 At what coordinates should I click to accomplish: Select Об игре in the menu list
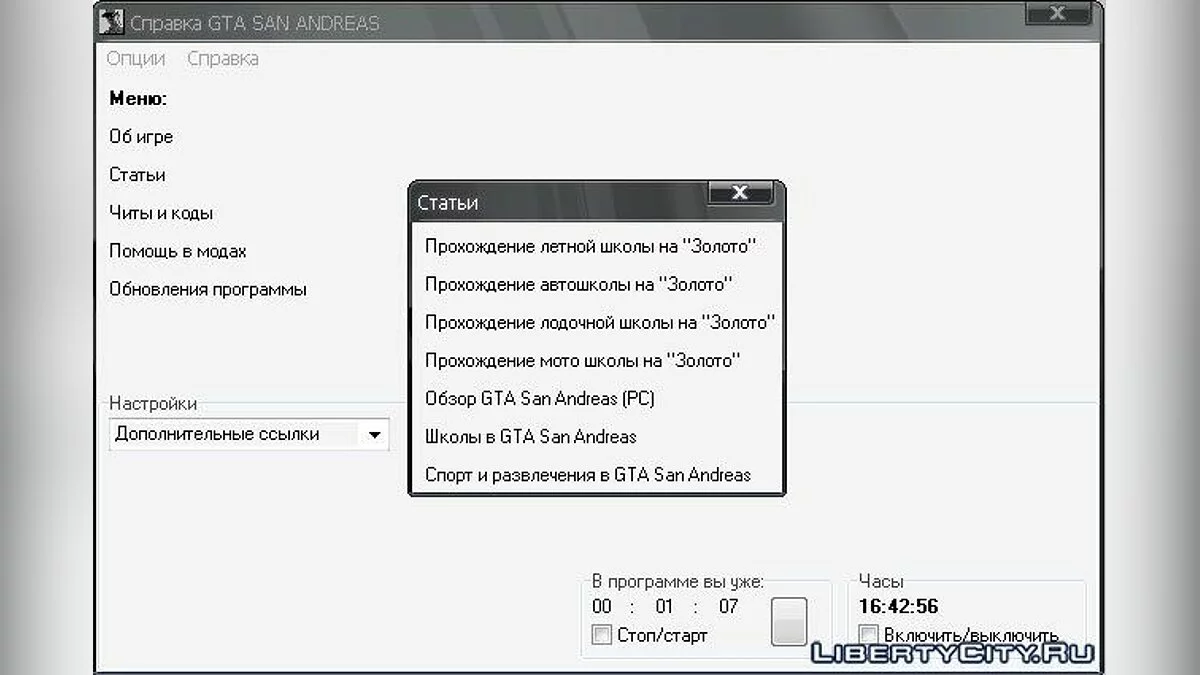point(141,137)
